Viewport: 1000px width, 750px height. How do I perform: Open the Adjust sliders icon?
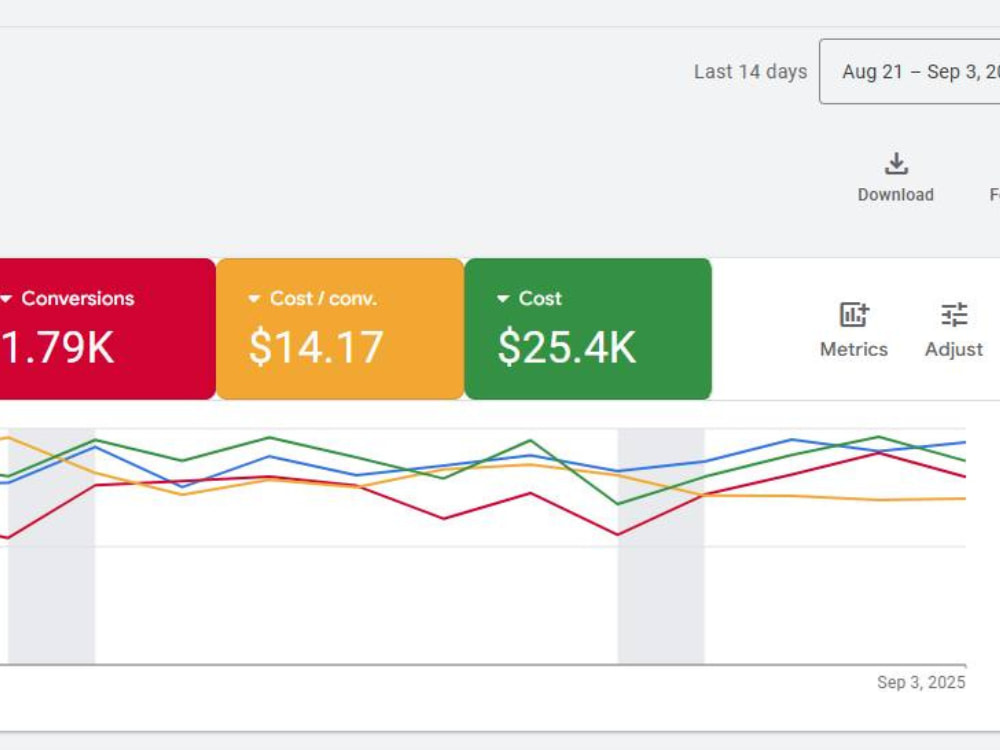(x=954, y=314)
